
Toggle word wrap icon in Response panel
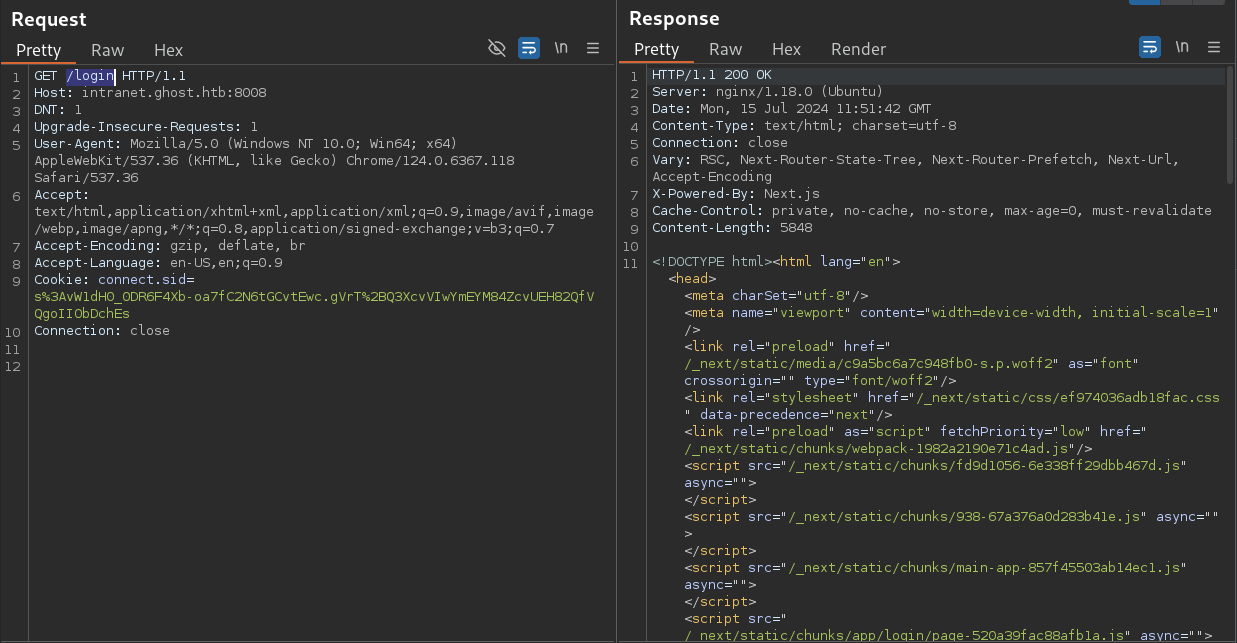pos(1150,47)
